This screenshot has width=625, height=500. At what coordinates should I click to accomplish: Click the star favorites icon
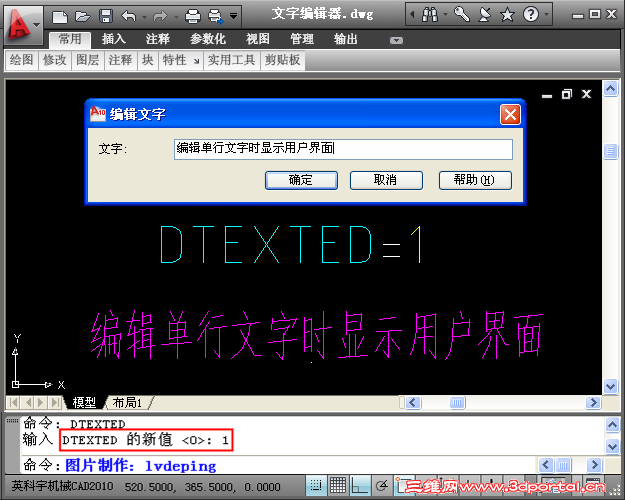click(507, 15)
